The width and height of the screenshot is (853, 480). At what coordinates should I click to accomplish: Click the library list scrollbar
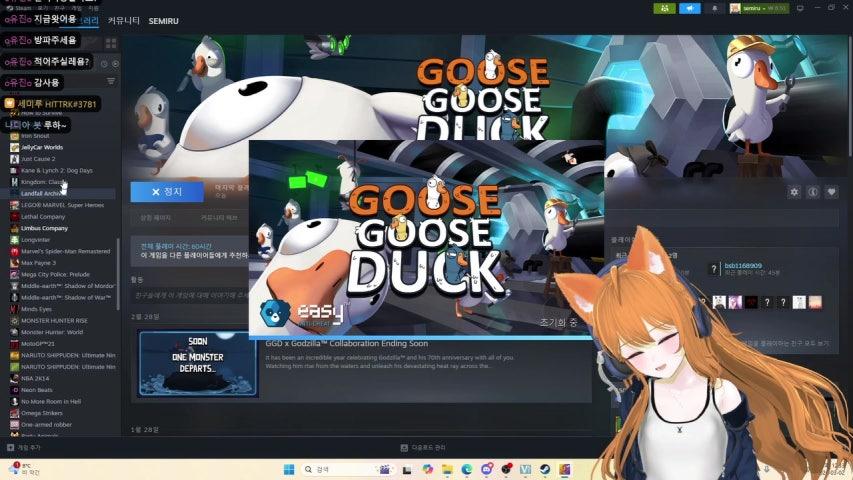118,274
